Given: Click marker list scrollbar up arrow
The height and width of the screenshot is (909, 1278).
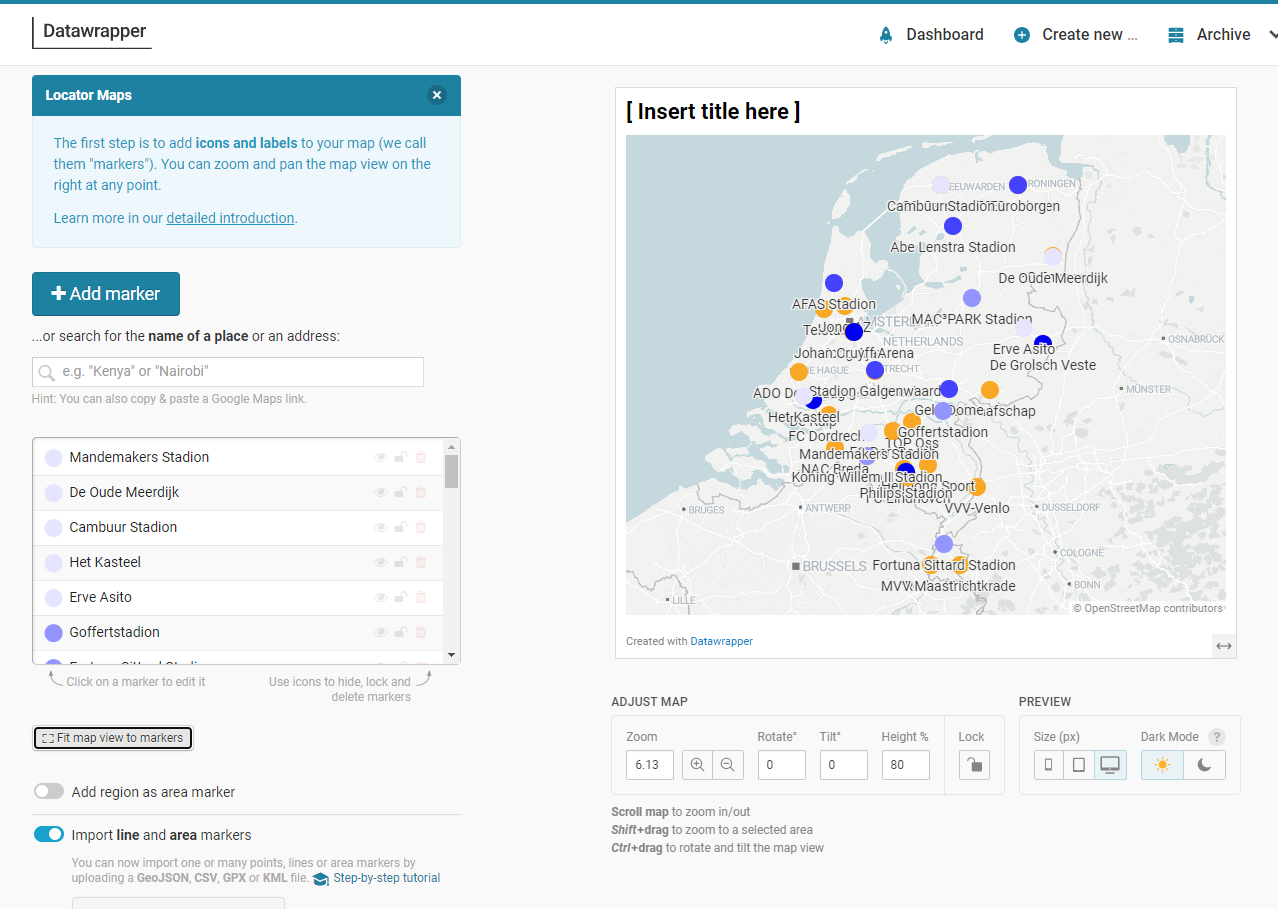Looking at the screenshot, I should [x=452, y=446].
